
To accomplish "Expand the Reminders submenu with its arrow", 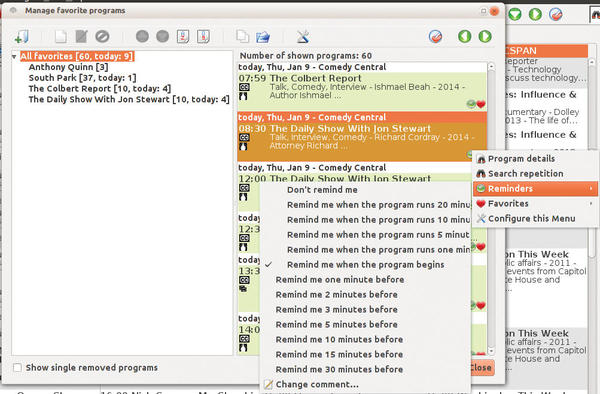I will point(591,189).
